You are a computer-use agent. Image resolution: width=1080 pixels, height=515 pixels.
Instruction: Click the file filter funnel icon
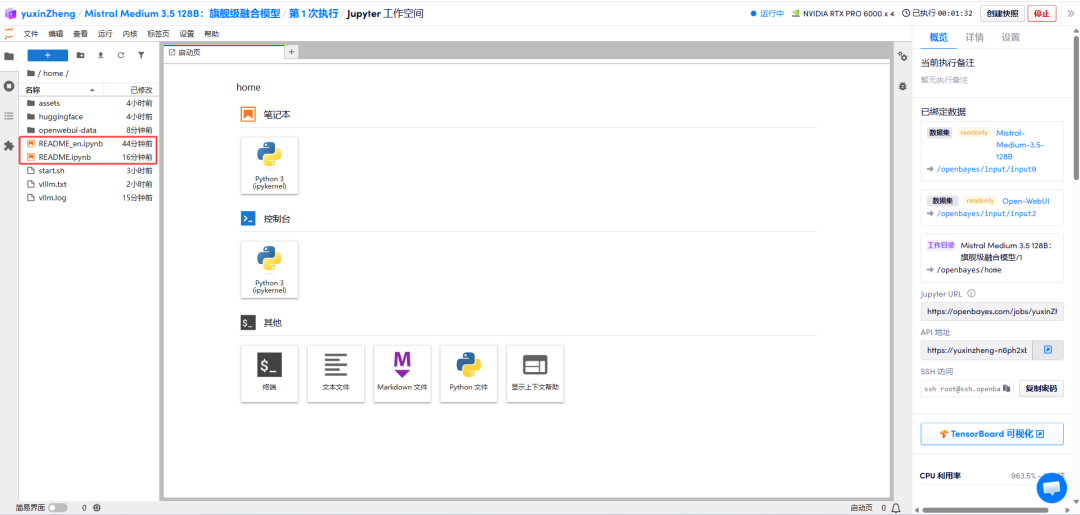click(x=141, y=55)
